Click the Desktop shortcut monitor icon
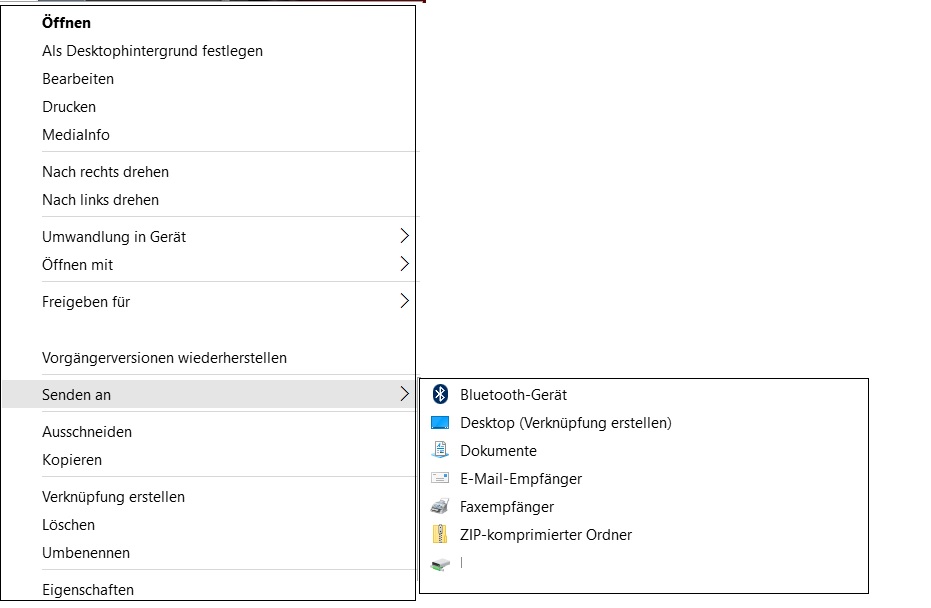The width and height of the screenshot is (931, 608). (x=440, y=423)
